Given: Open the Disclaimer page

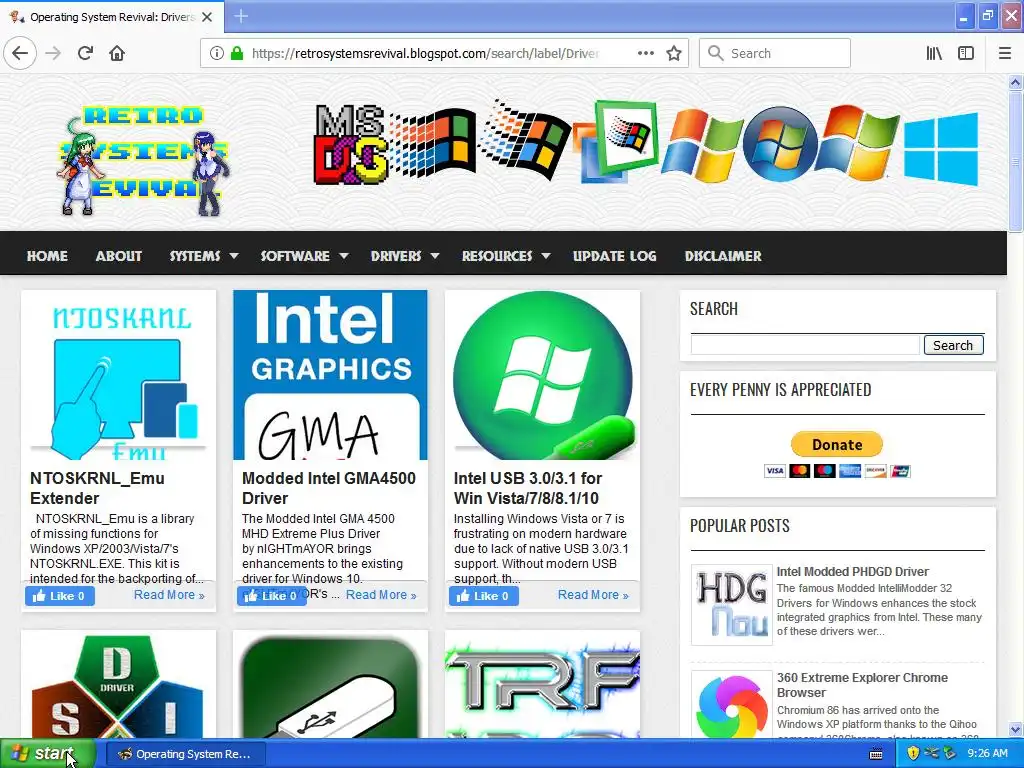Looking at the screenshot, I should pos(723,256).
